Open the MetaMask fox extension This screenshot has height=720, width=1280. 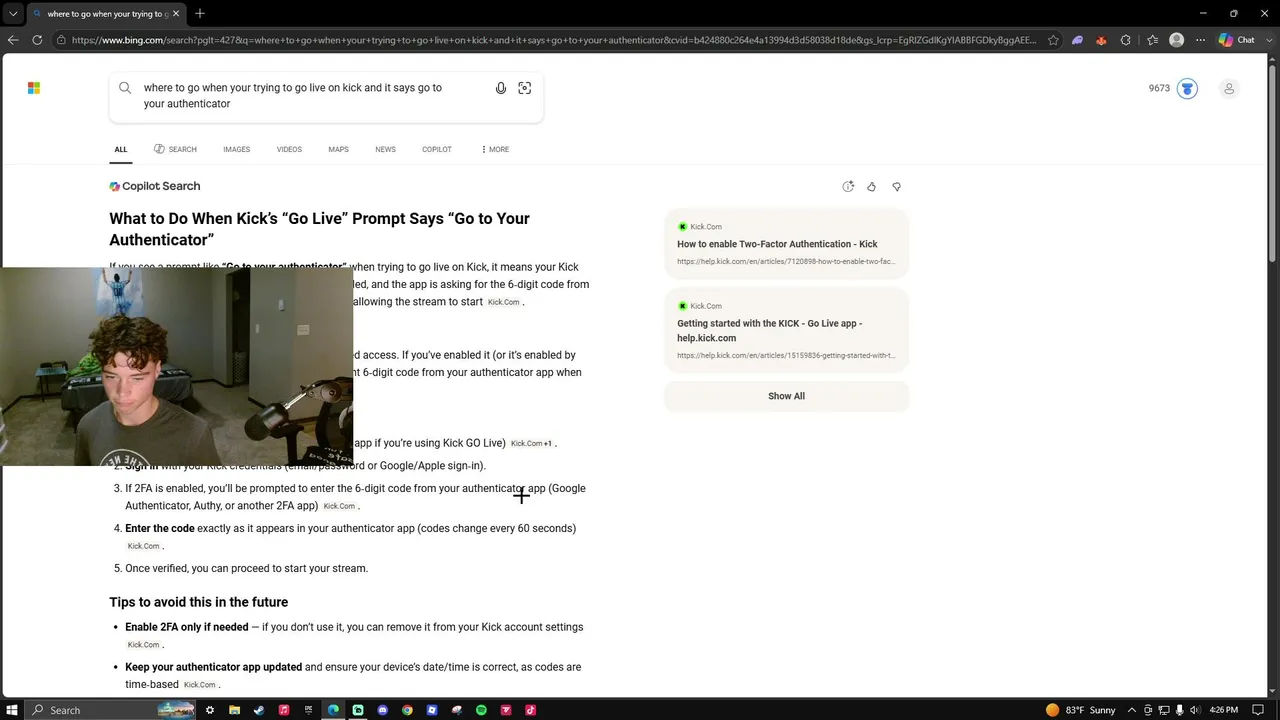coord(1101,40)
